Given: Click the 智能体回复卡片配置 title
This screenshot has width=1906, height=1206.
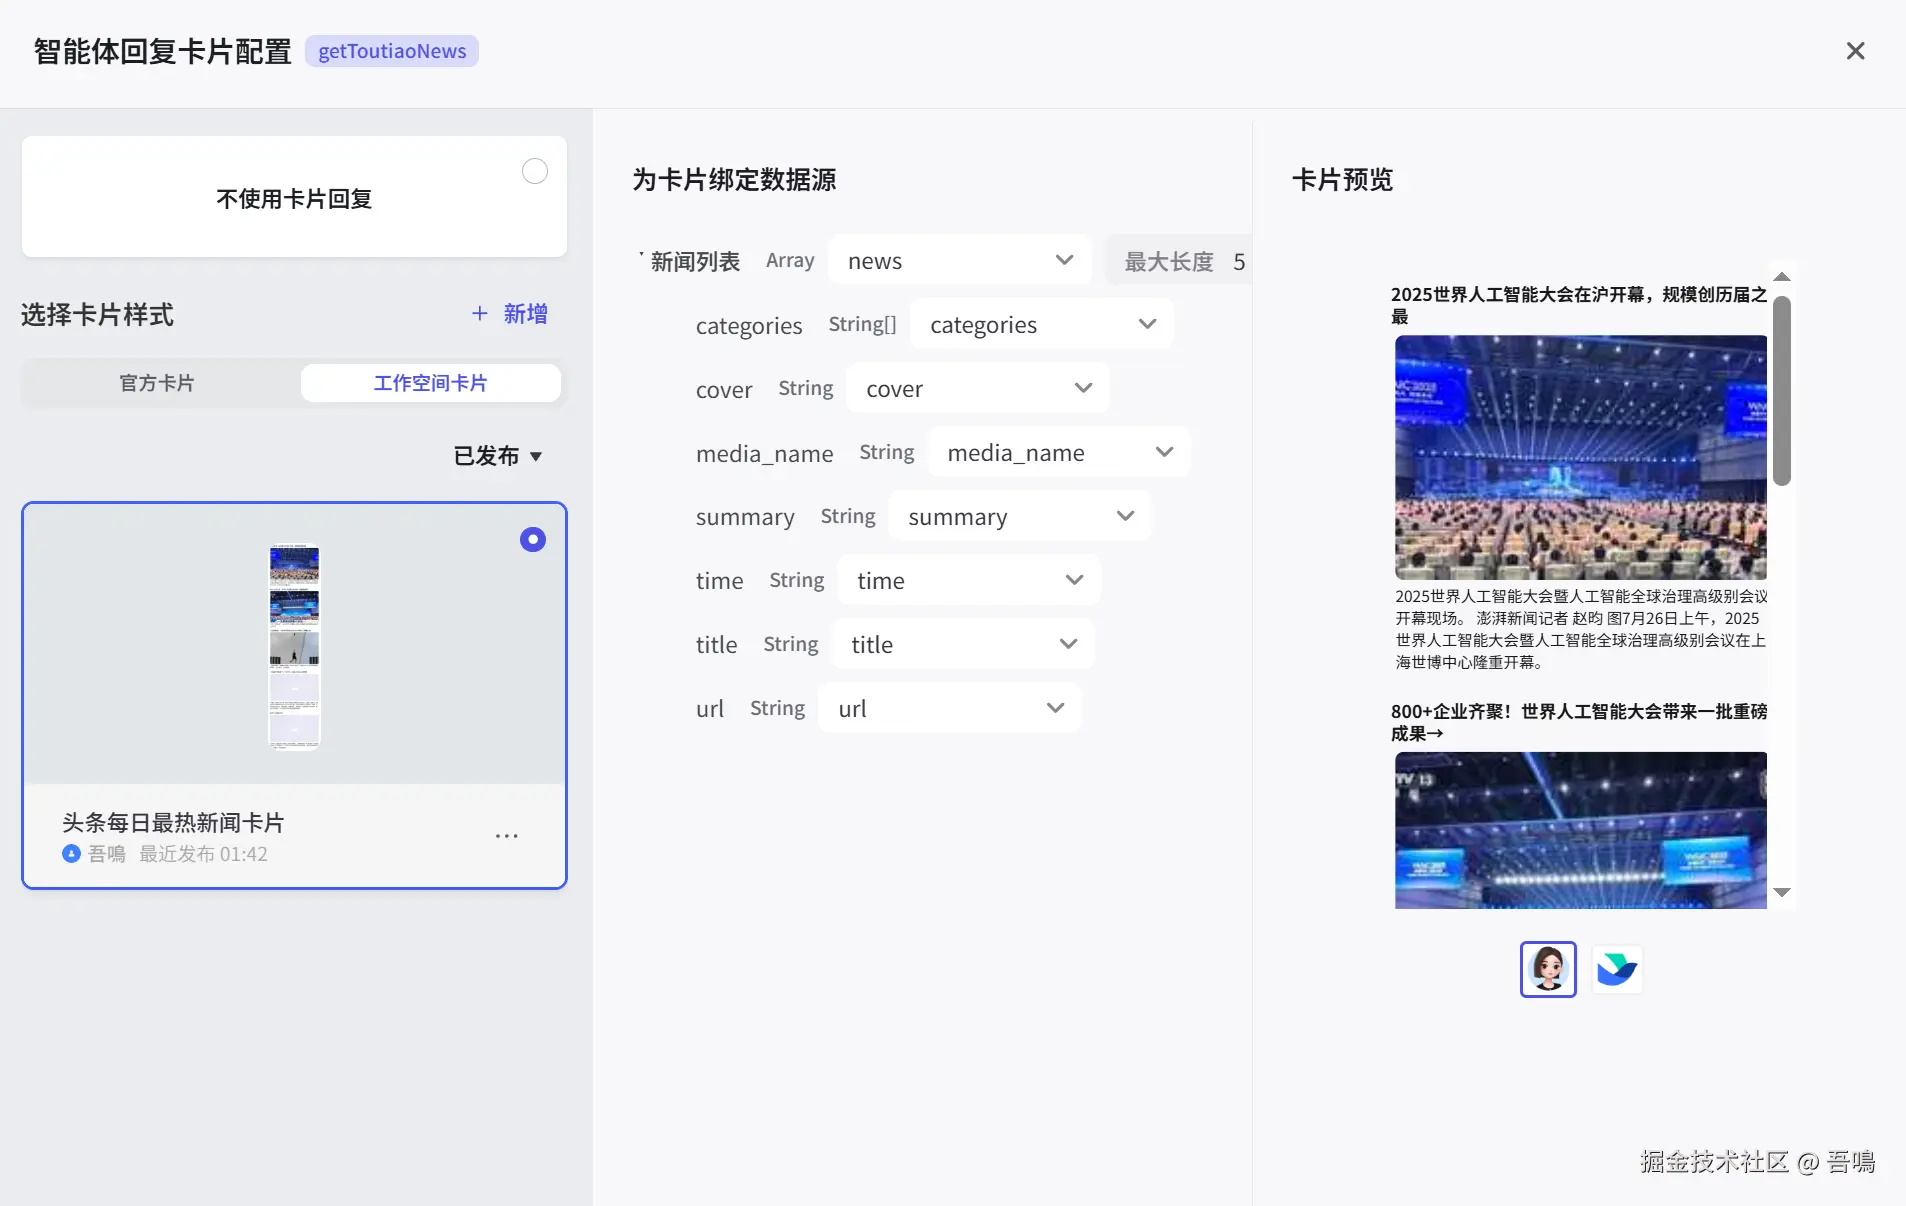Looking at the screenshot, I should pyautogui.click(x=162, y=51).
